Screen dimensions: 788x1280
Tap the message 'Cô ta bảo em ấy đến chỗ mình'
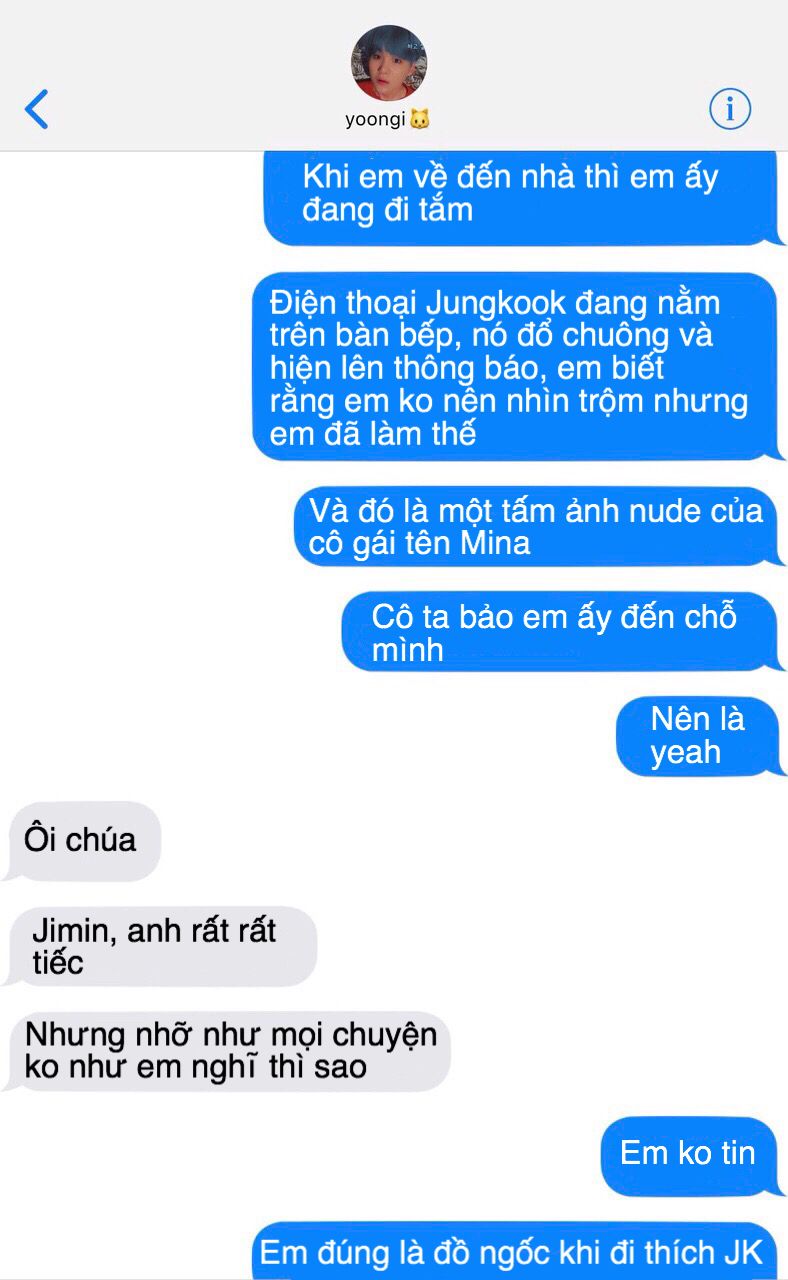[560, 632]
